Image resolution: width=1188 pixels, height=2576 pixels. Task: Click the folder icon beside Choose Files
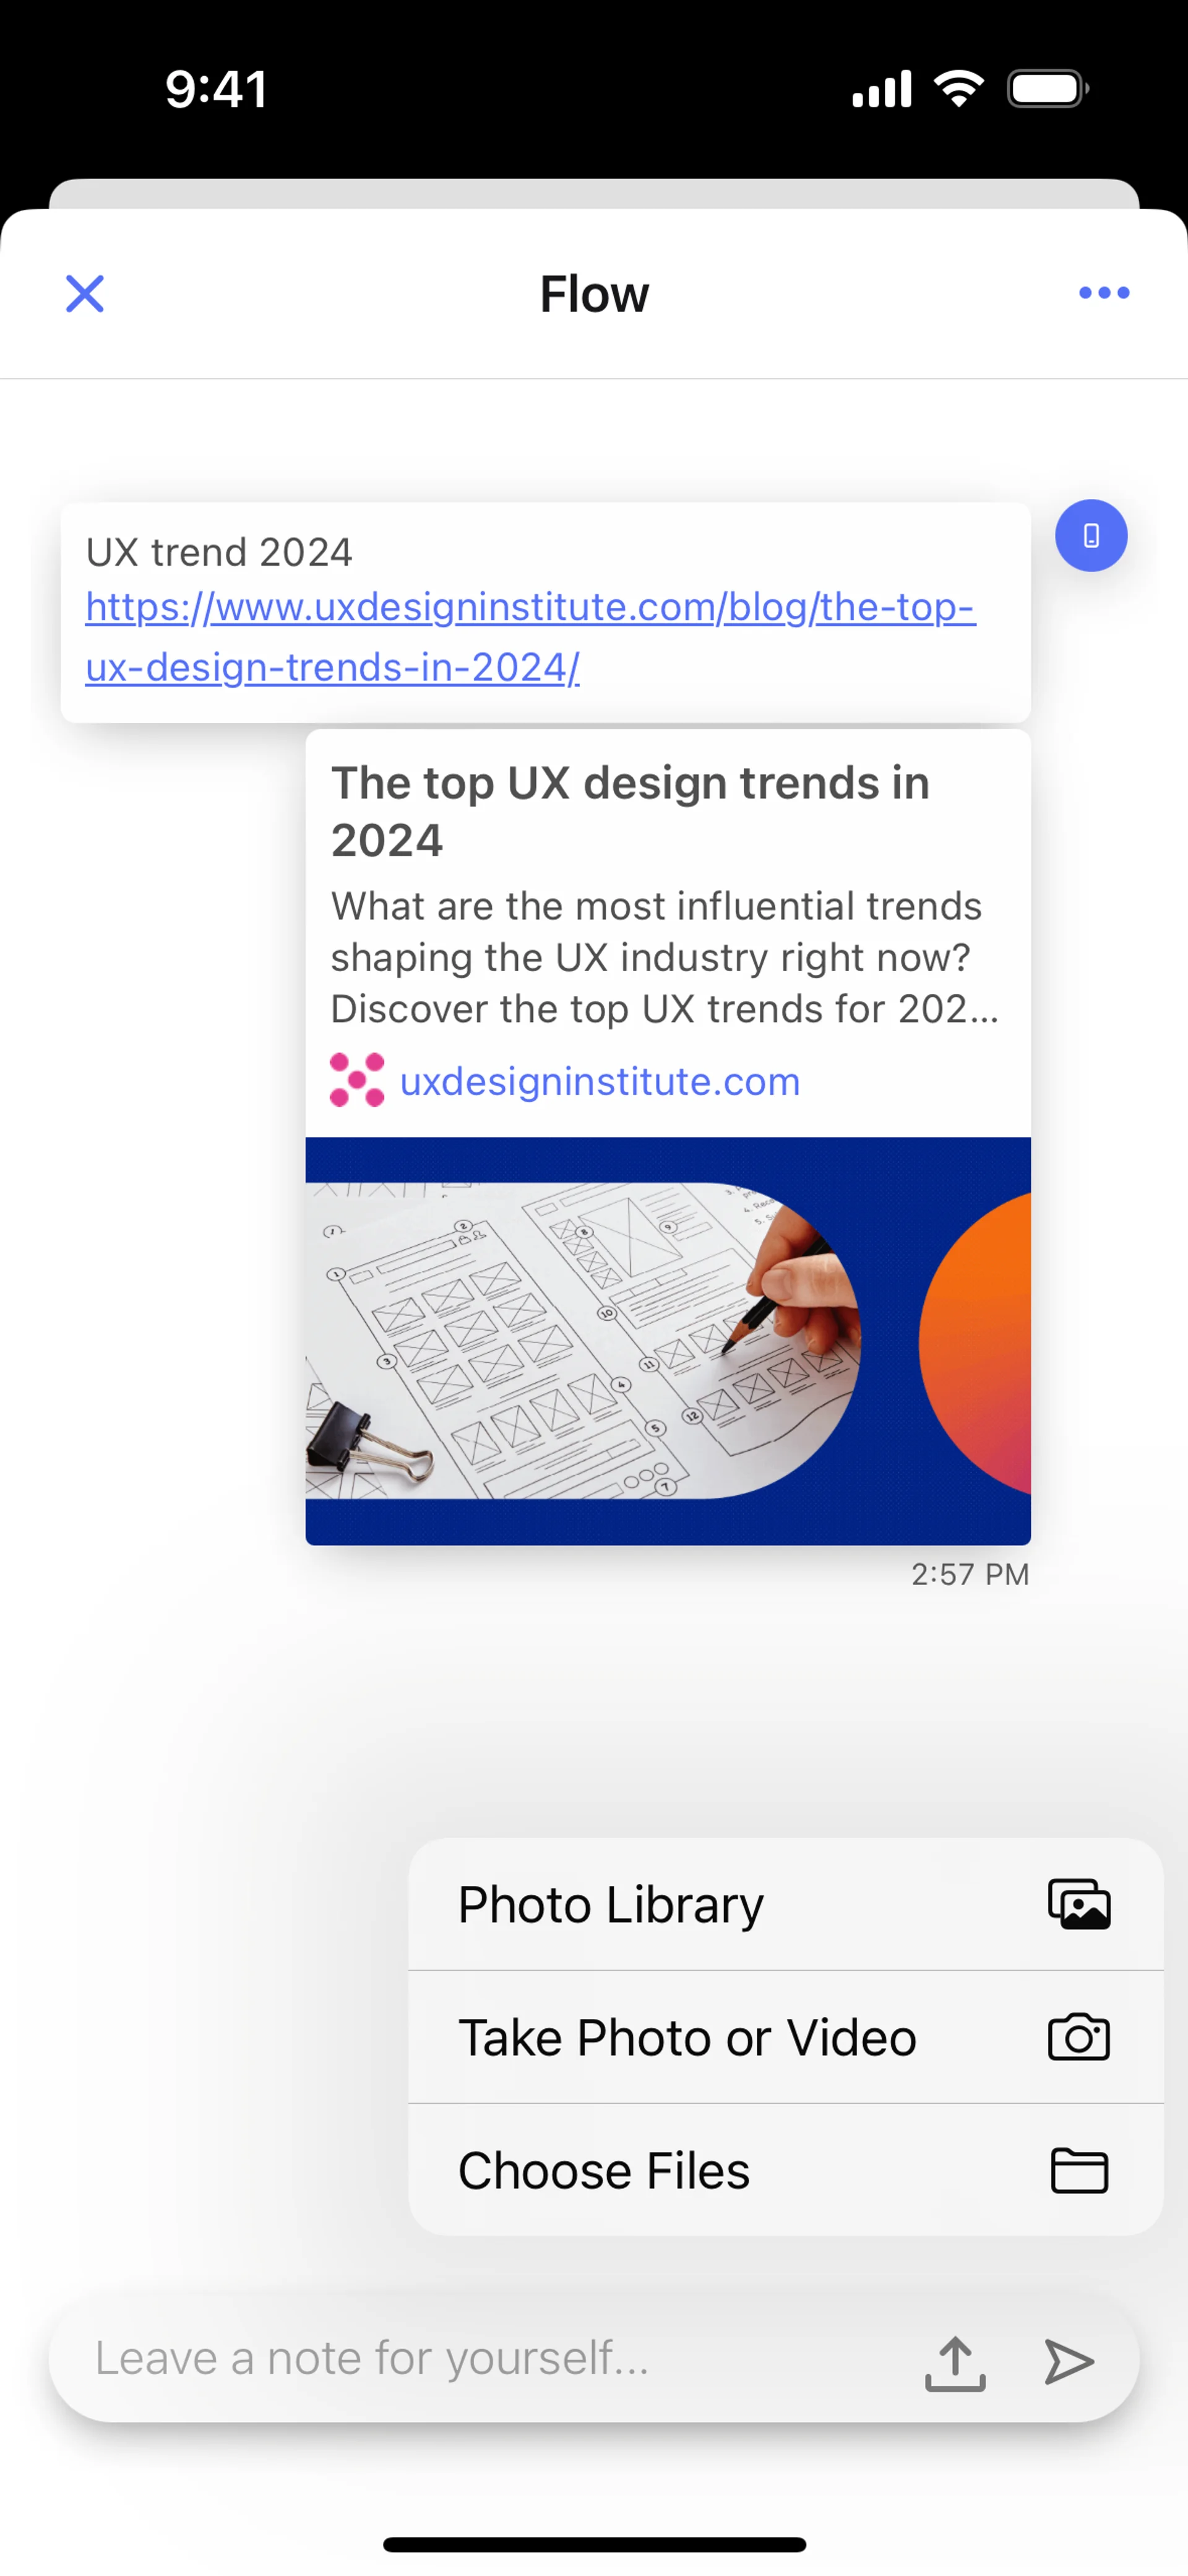point(1079,2170)
